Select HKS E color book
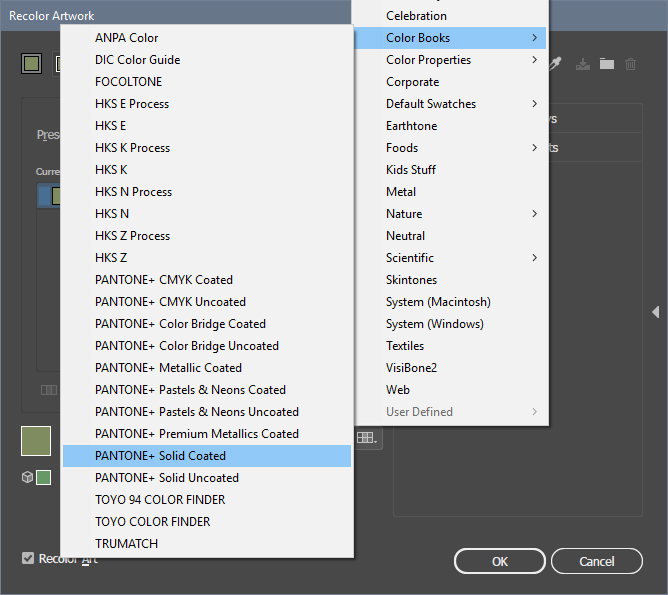This screenshot has width=668, height=595. coord(207,126)
